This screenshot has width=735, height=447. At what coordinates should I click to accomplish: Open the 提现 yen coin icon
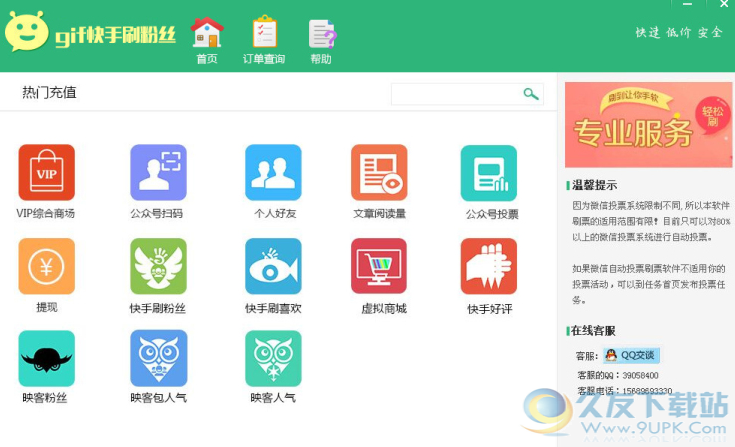point(46,266)
